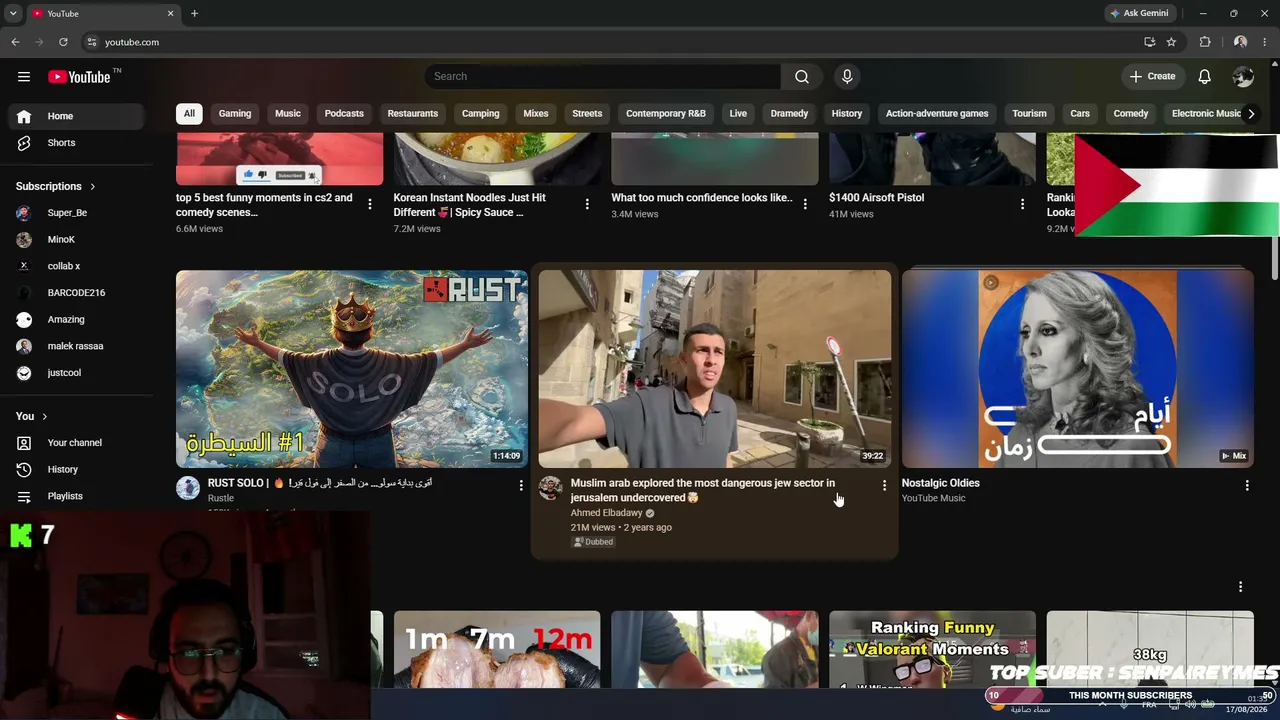Open Ahmed Elbadawy channel avatar
The height and width of the screenshot is (720, 1280).
pyautogui.click(x=550, y=488)
